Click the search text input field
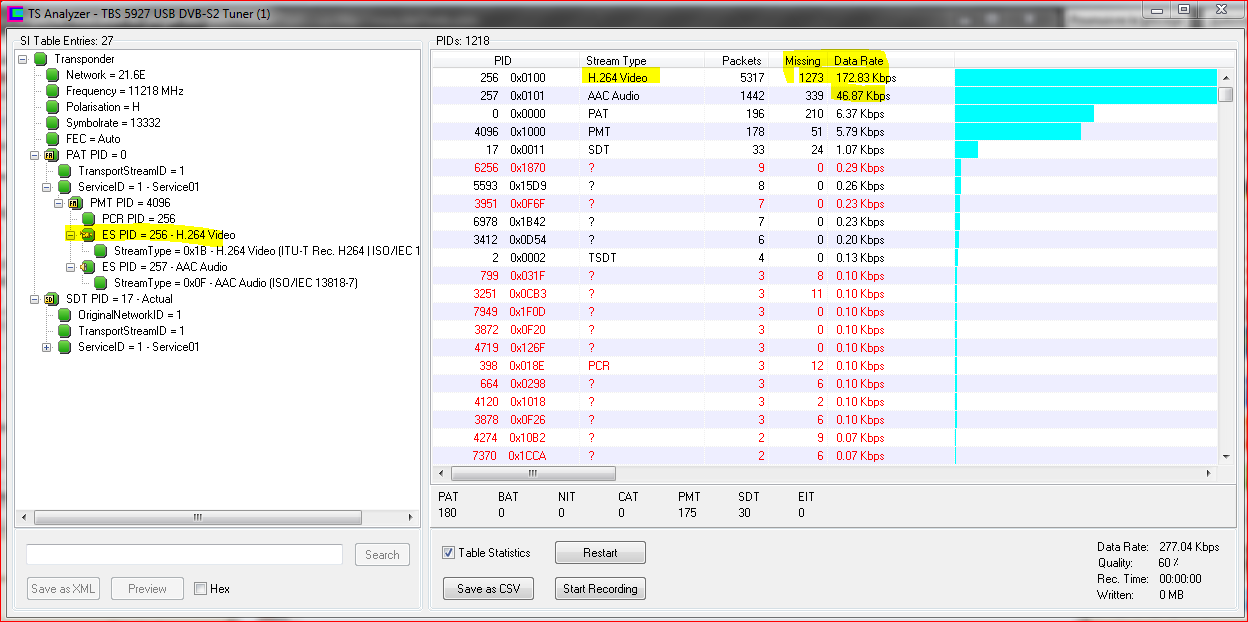The image size is (1248, 622). pyautogui.click(x=184, y=555)
